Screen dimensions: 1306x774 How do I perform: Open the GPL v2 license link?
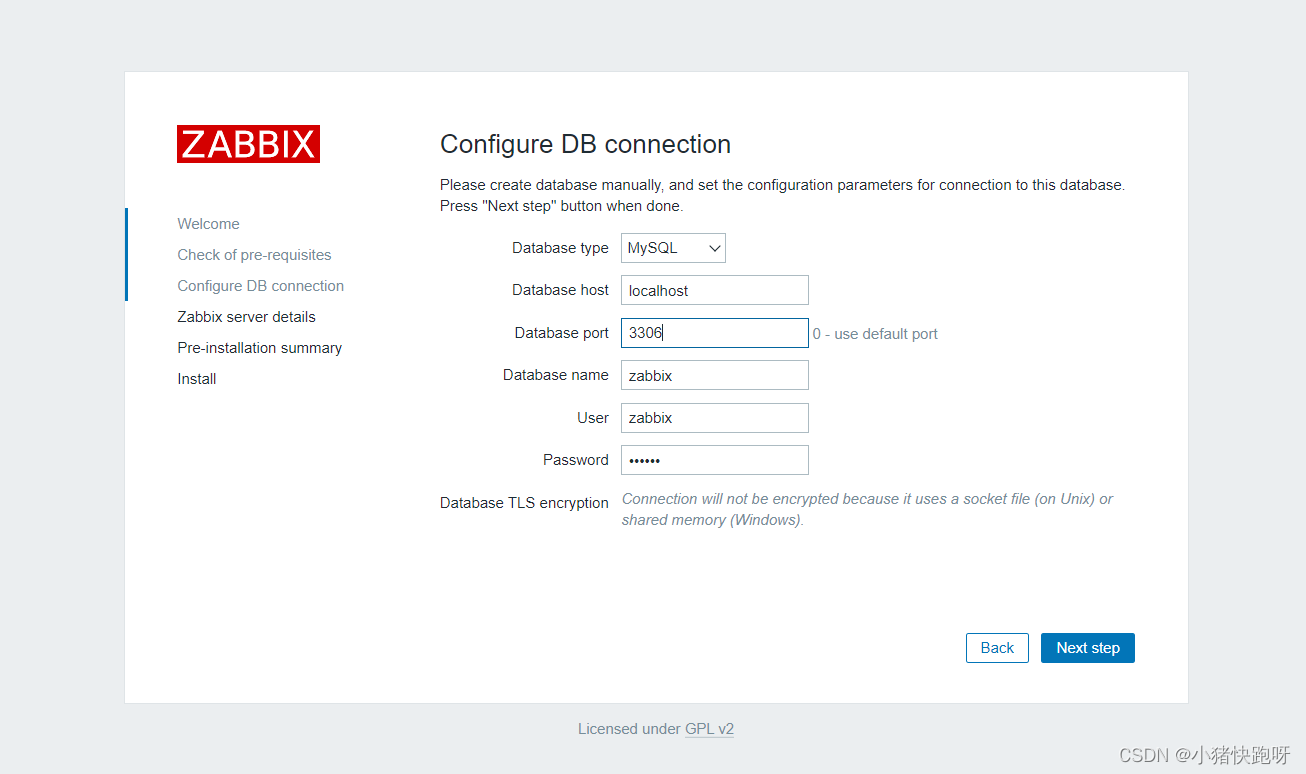[709, 728]
